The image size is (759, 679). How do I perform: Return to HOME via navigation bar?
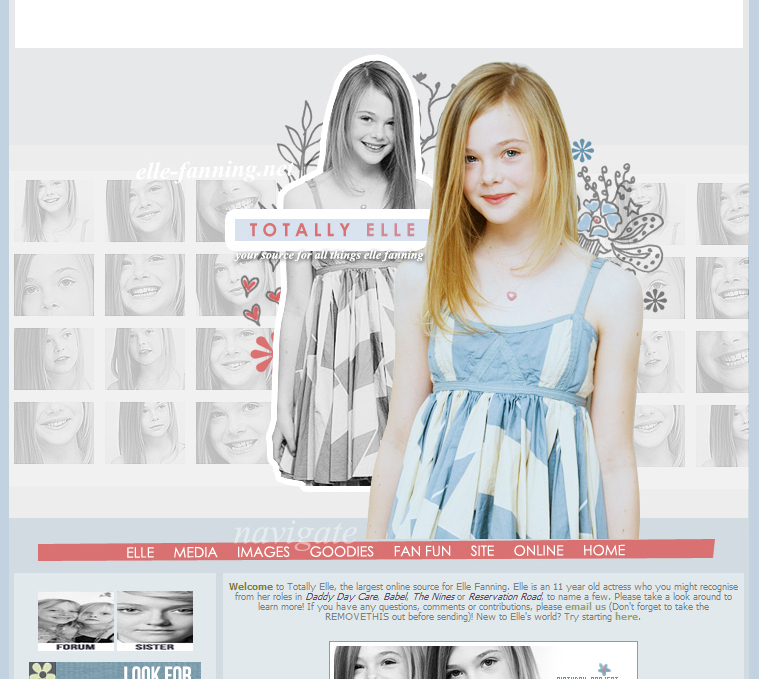(604, 550)
